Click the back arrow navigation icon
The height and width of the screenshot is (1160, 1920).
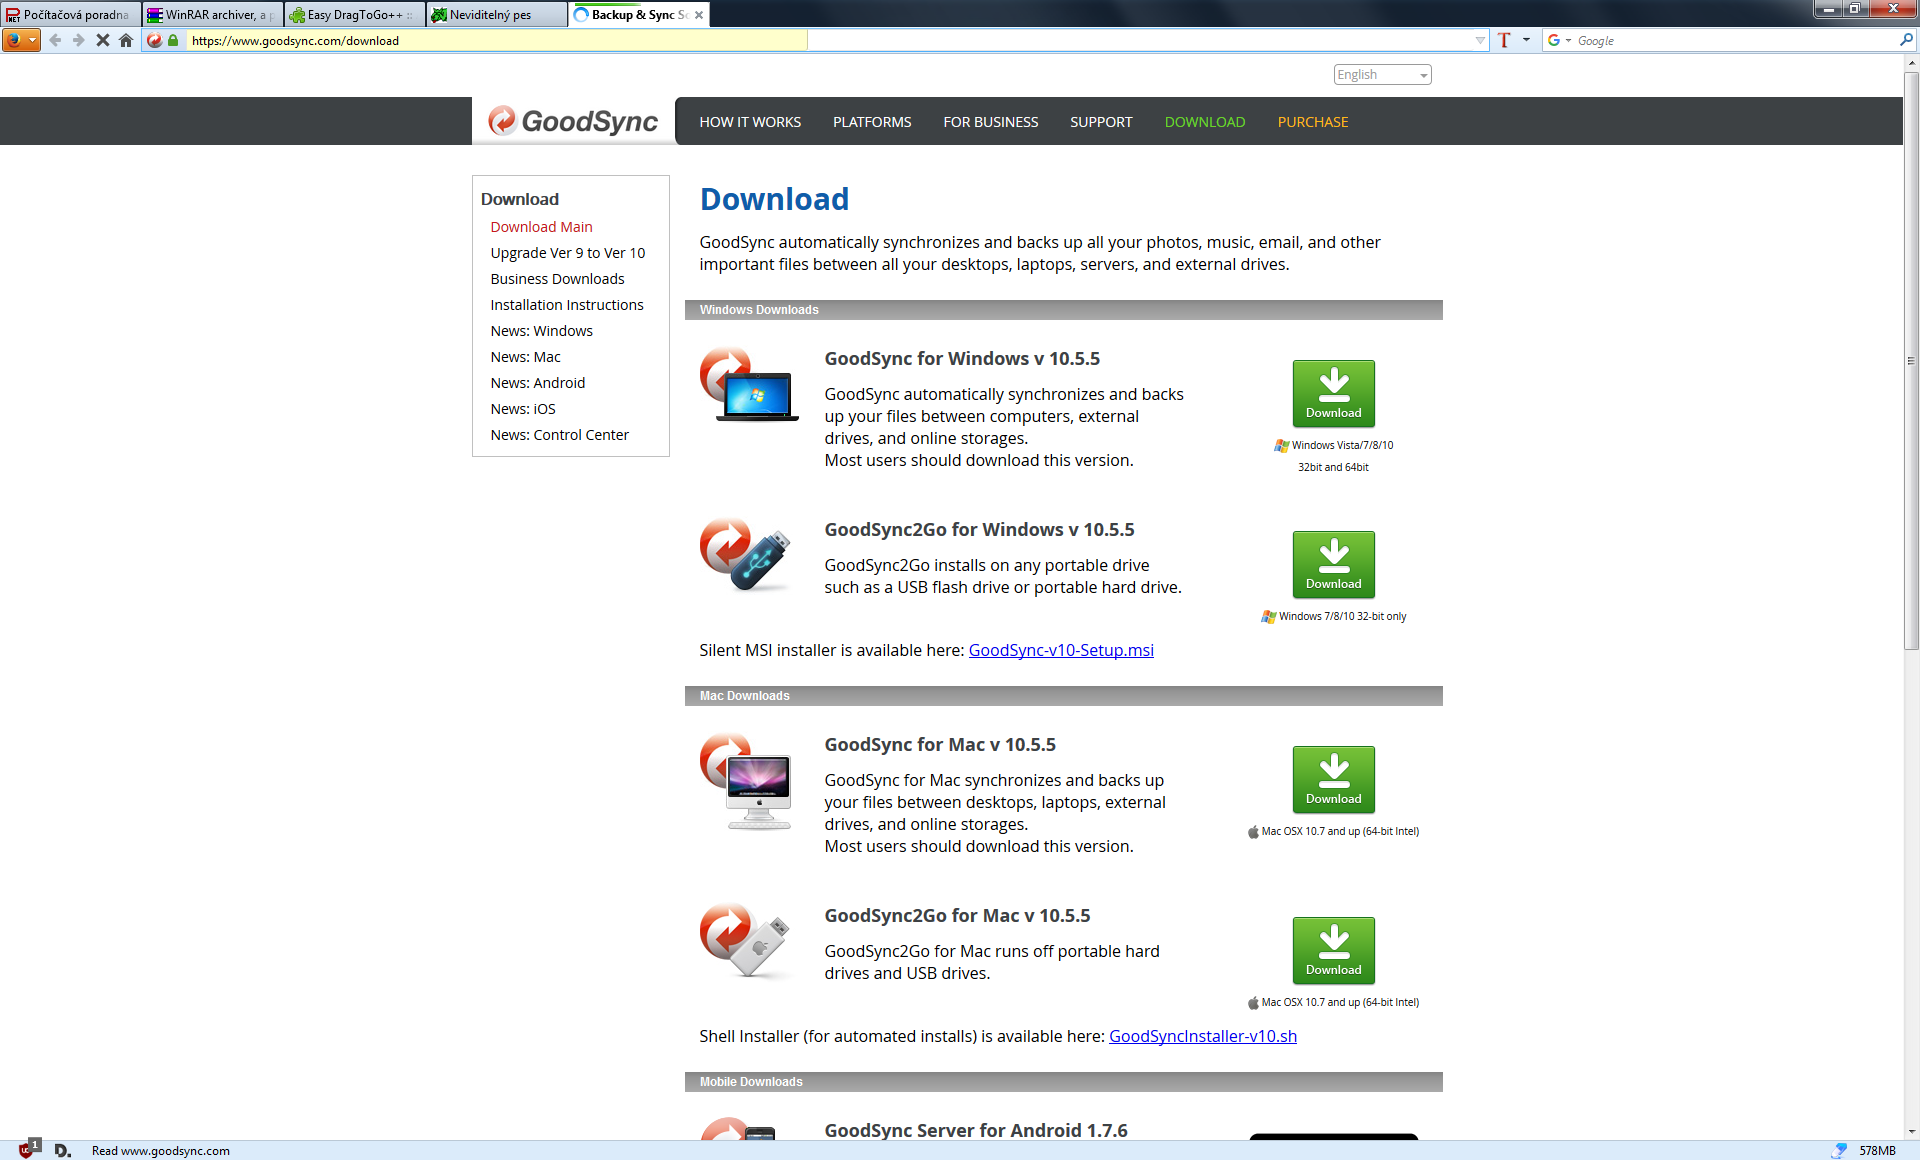click(x=55, y=41)
